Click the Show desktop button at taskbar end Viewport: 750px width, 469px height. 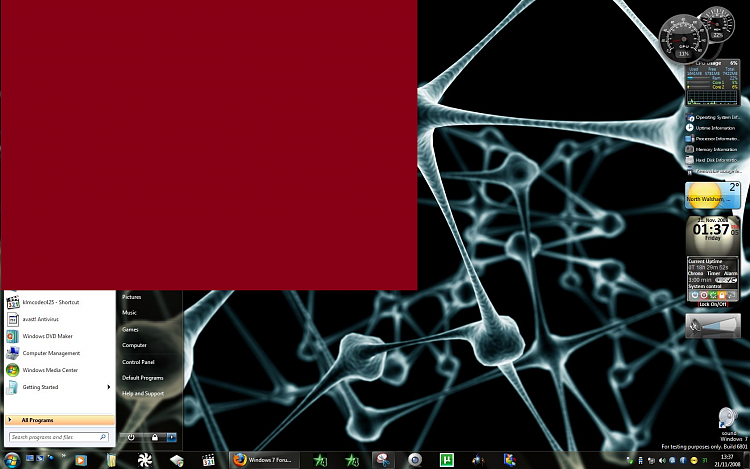click(747, 460)
